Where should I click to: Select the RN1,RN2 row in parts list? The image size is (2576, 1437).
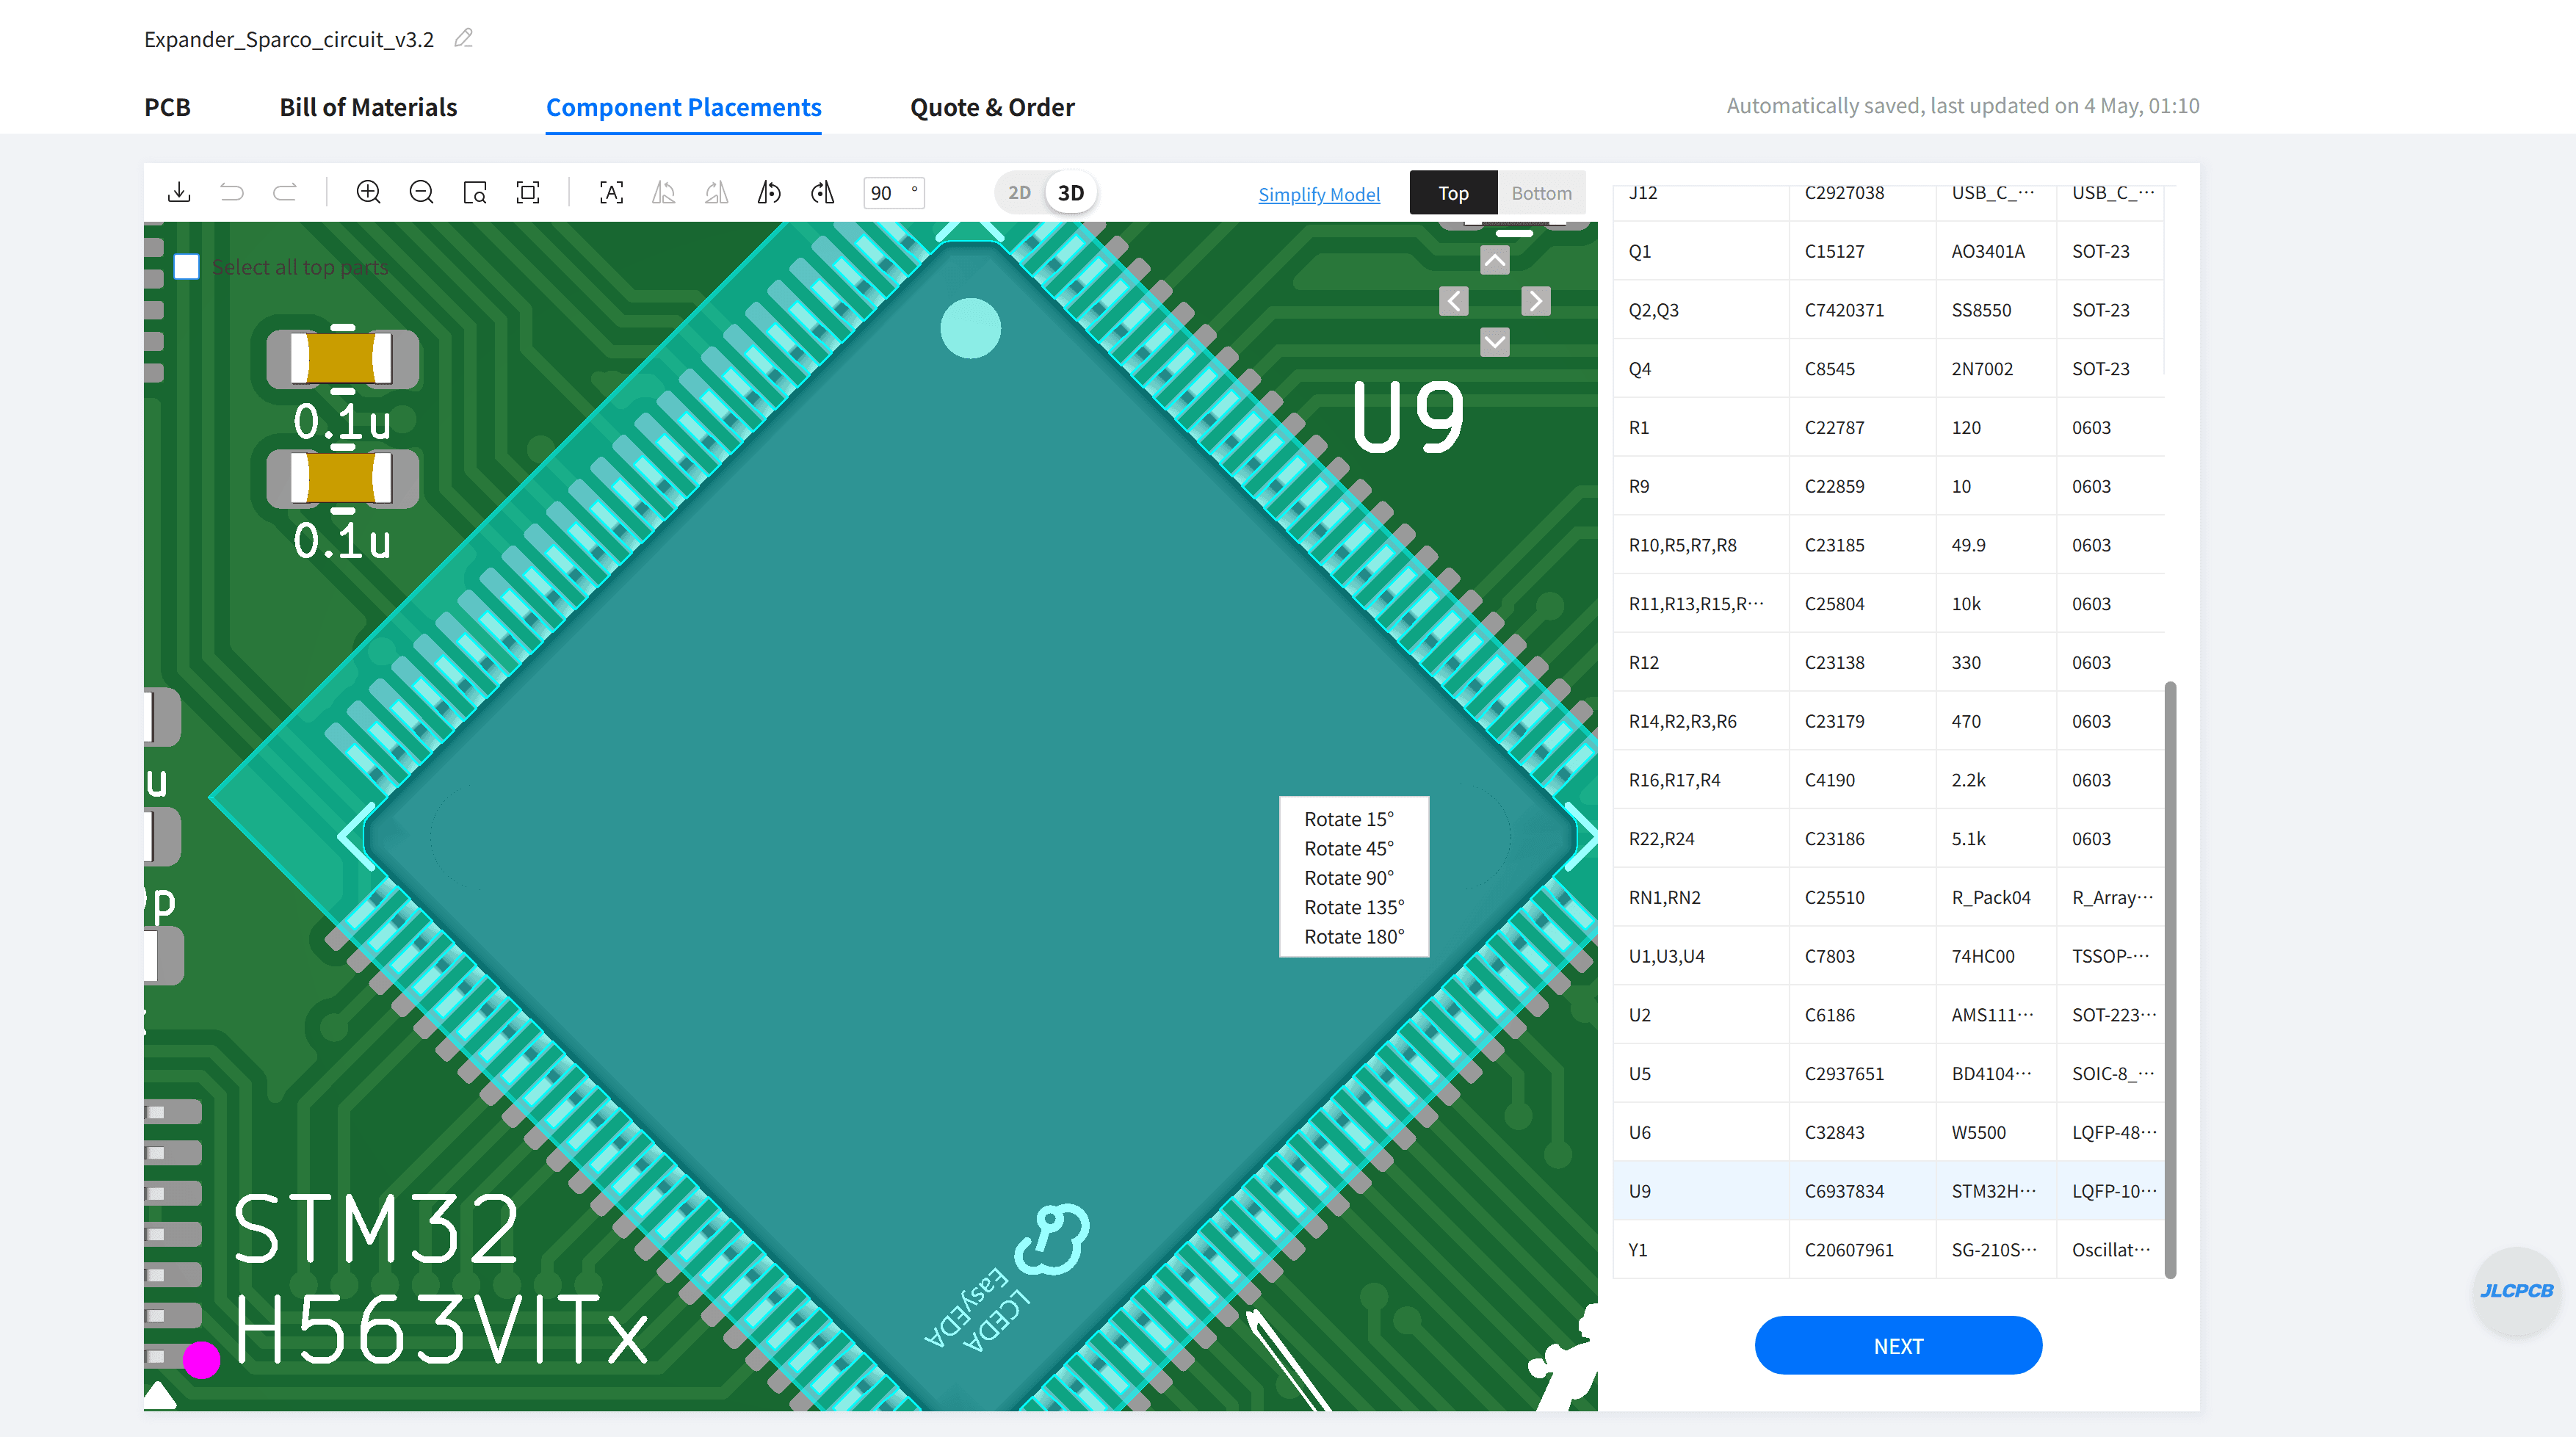pyautogui.click(x=1888, y=897)
